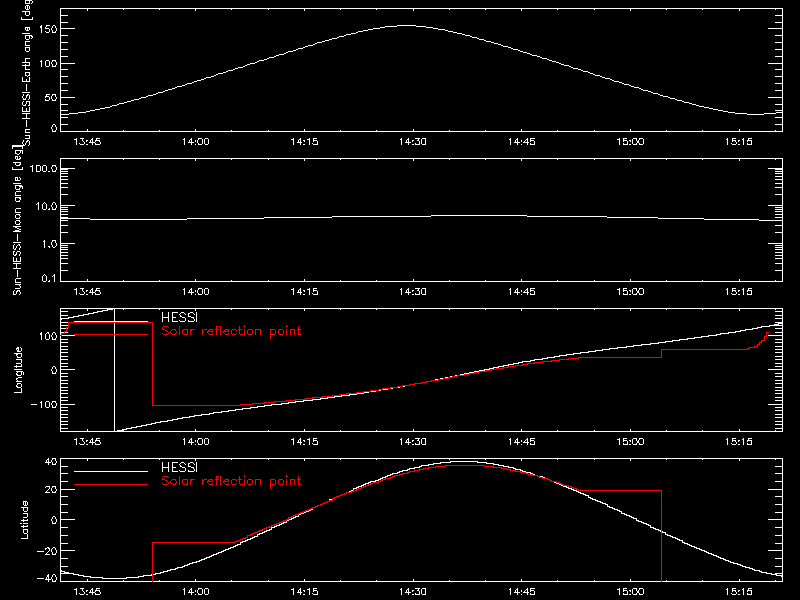Screen dimensions: 800x600
Task: Click the -40 tick on Latitude axis
Action: point(47,579)
